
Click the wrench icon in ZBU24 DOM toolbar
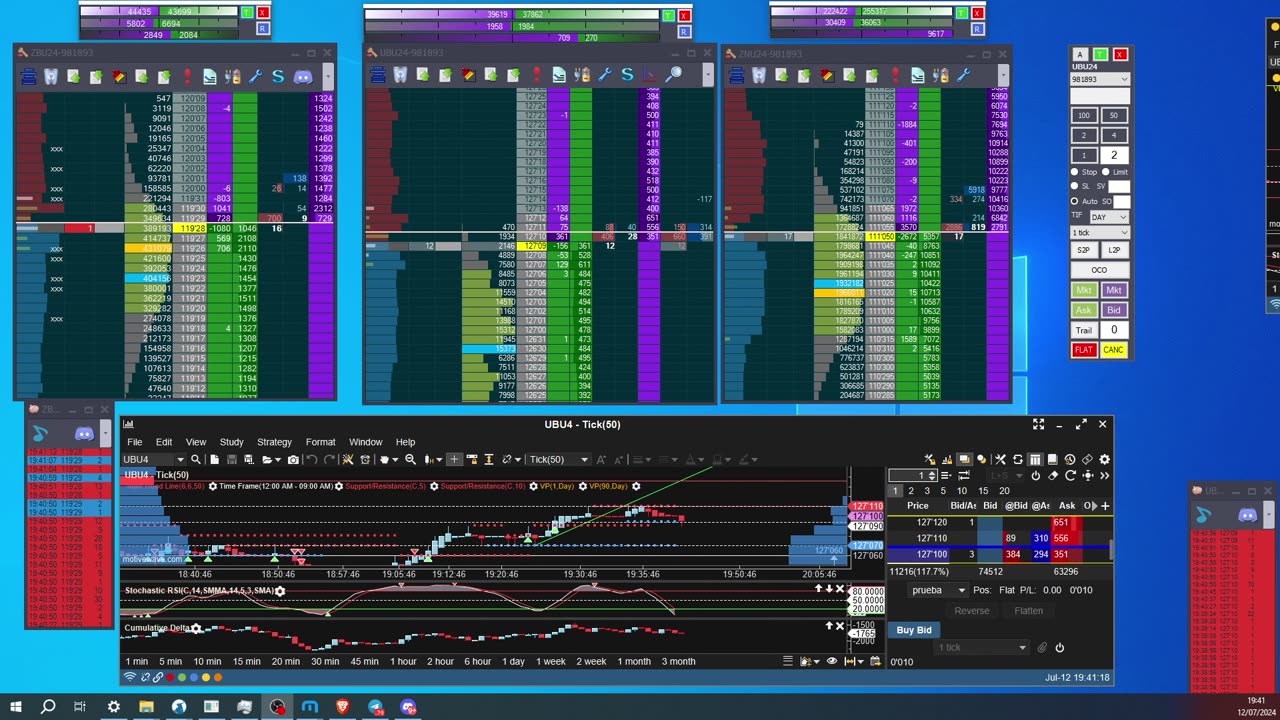pyautogui.click(x=255, y=75)
